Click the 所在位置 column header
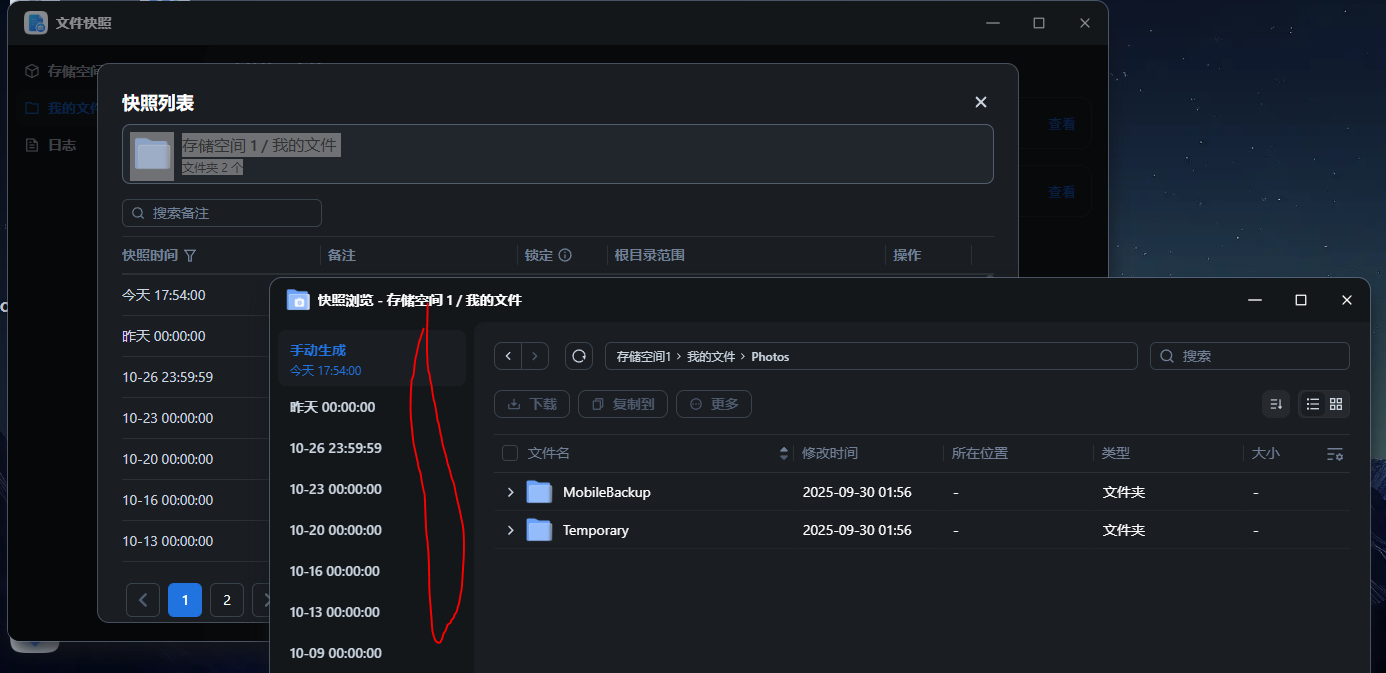The height and width of the screenshot is (673, 1386). point(980,453)
